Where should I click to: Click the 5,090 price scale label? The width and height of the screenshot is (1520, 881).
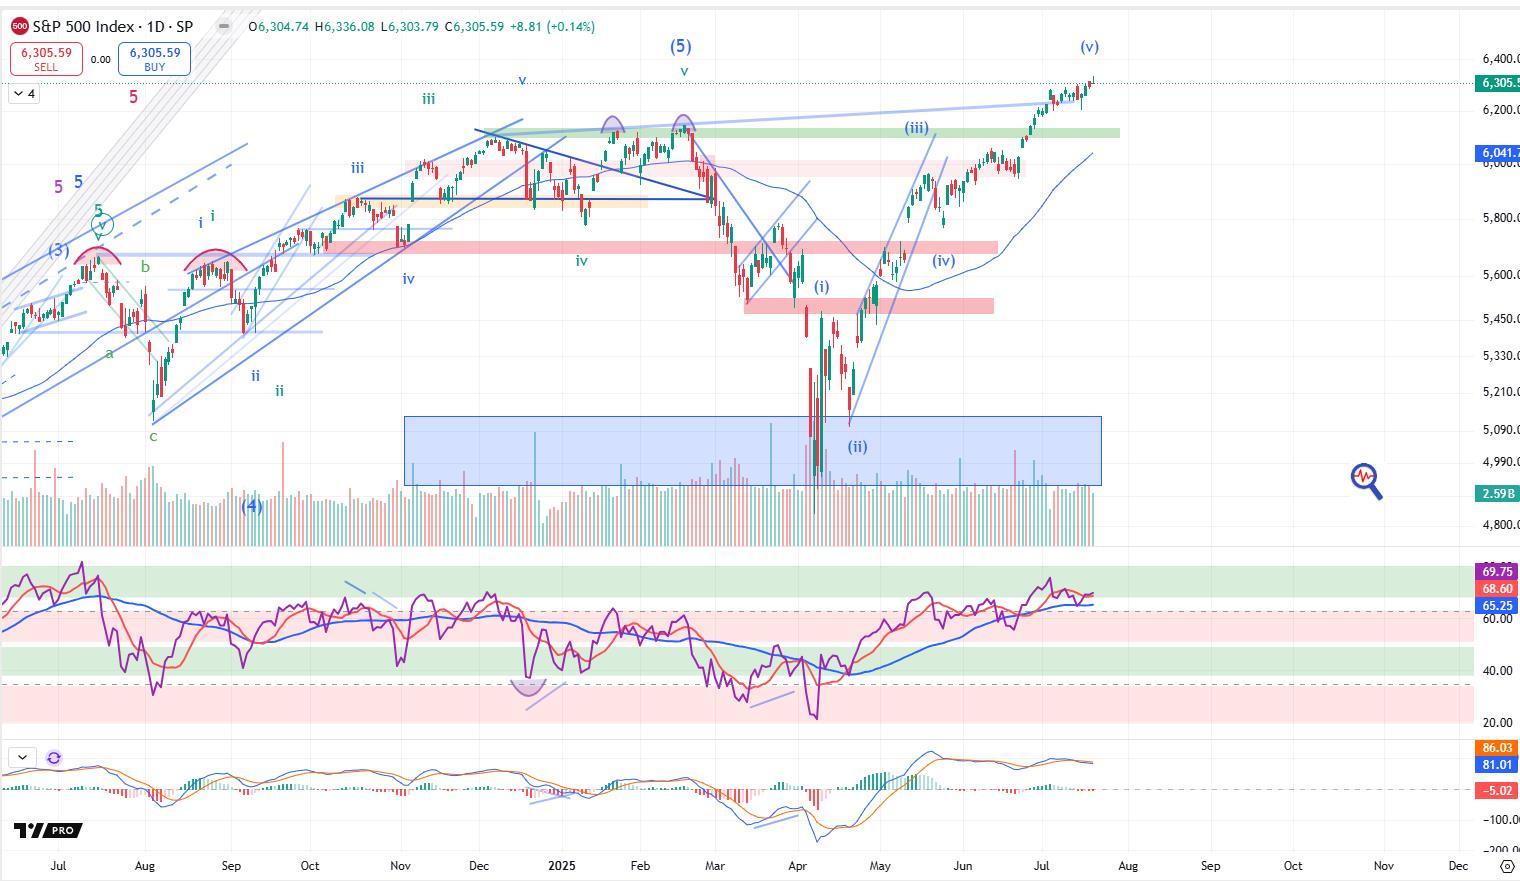click(x=1499, y=430)
